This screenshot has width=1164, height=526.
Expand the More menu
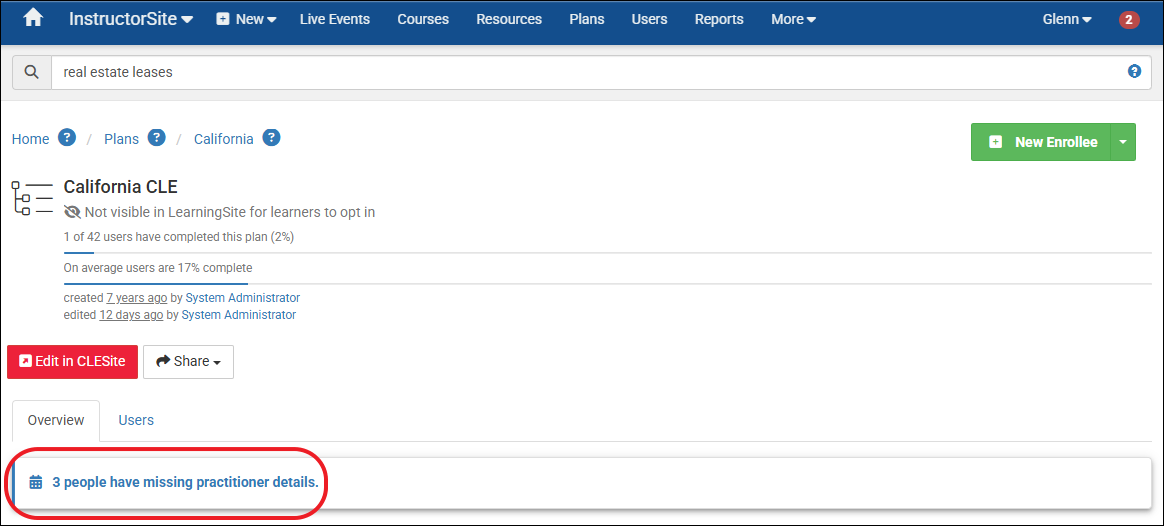pos(794,19)
